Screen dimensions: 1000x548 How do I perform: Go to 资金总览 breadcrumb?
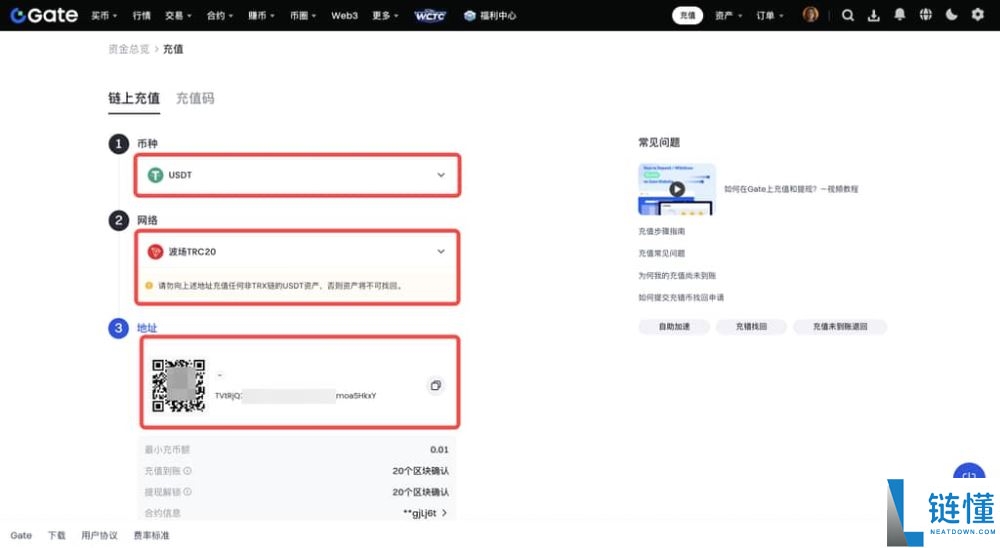[x=128, y=49]
